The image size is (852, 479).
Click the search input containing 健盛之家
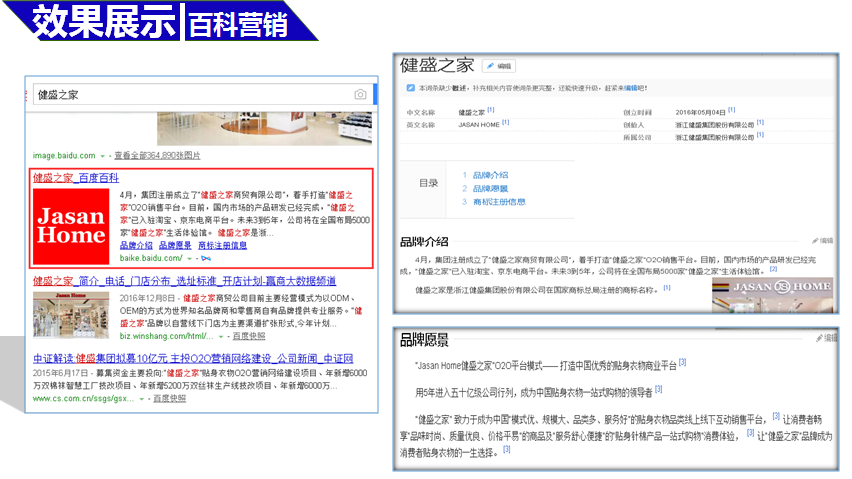tap(190, 94)
